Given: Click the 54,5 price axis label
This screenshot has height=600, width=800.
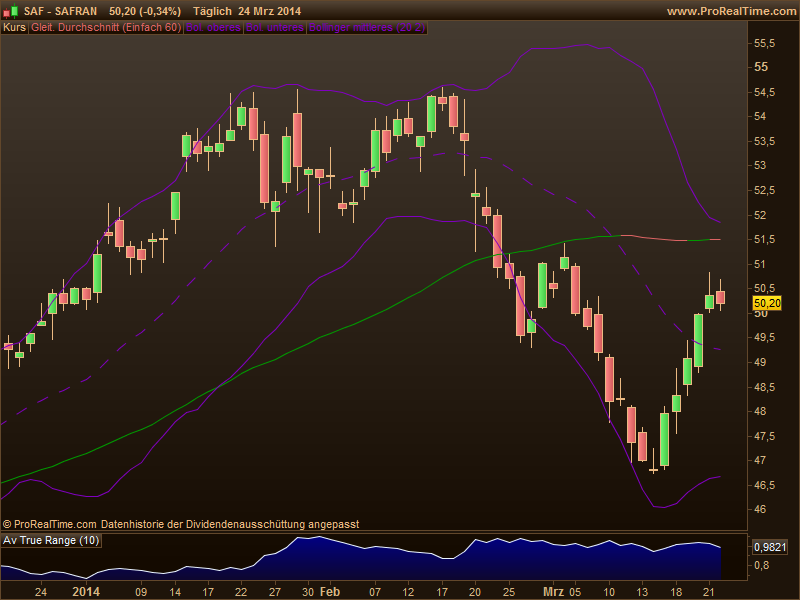Looking at the screenshot, I should click(764, 92).
